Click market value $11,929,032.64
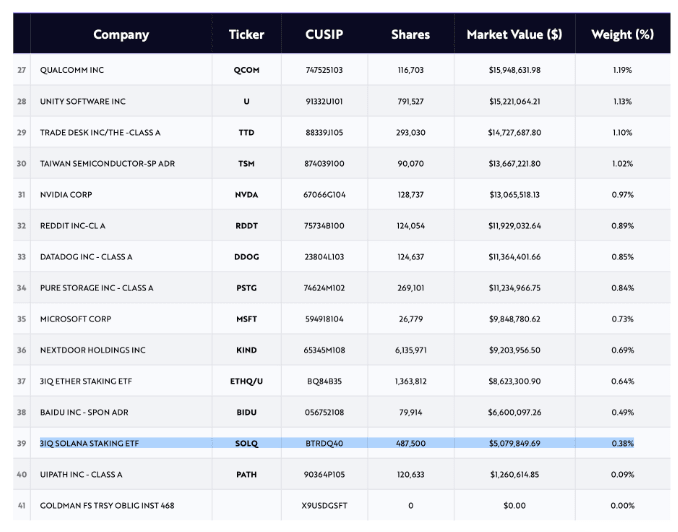 515,226
